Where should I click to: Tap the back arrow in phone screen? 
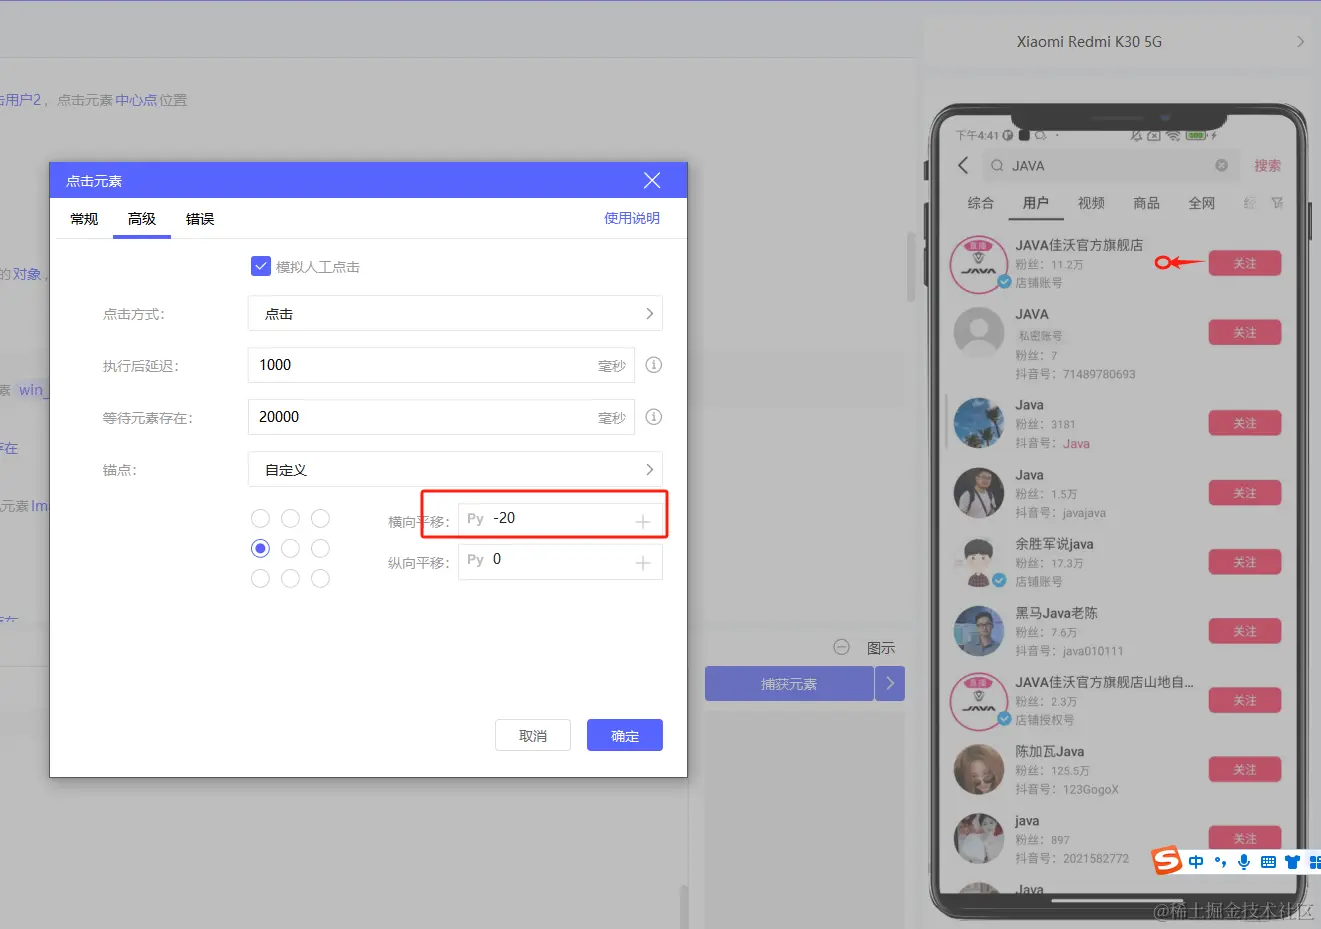[963, 166]
